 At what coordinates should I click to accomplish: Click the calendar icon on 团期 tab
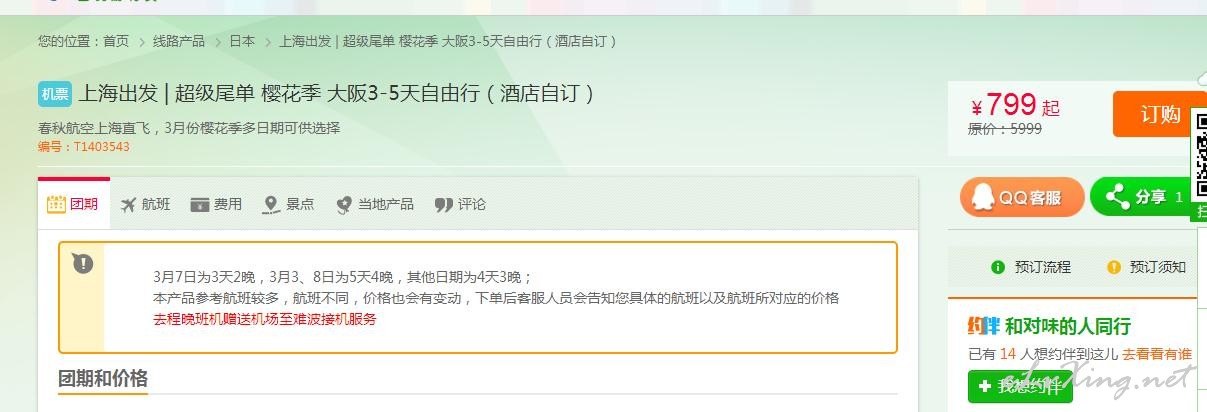coord(56,204)
